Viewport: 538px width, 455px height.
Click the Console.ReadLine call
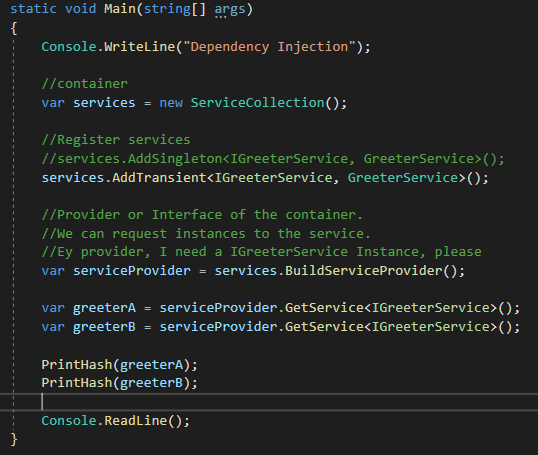pos(115,420)
